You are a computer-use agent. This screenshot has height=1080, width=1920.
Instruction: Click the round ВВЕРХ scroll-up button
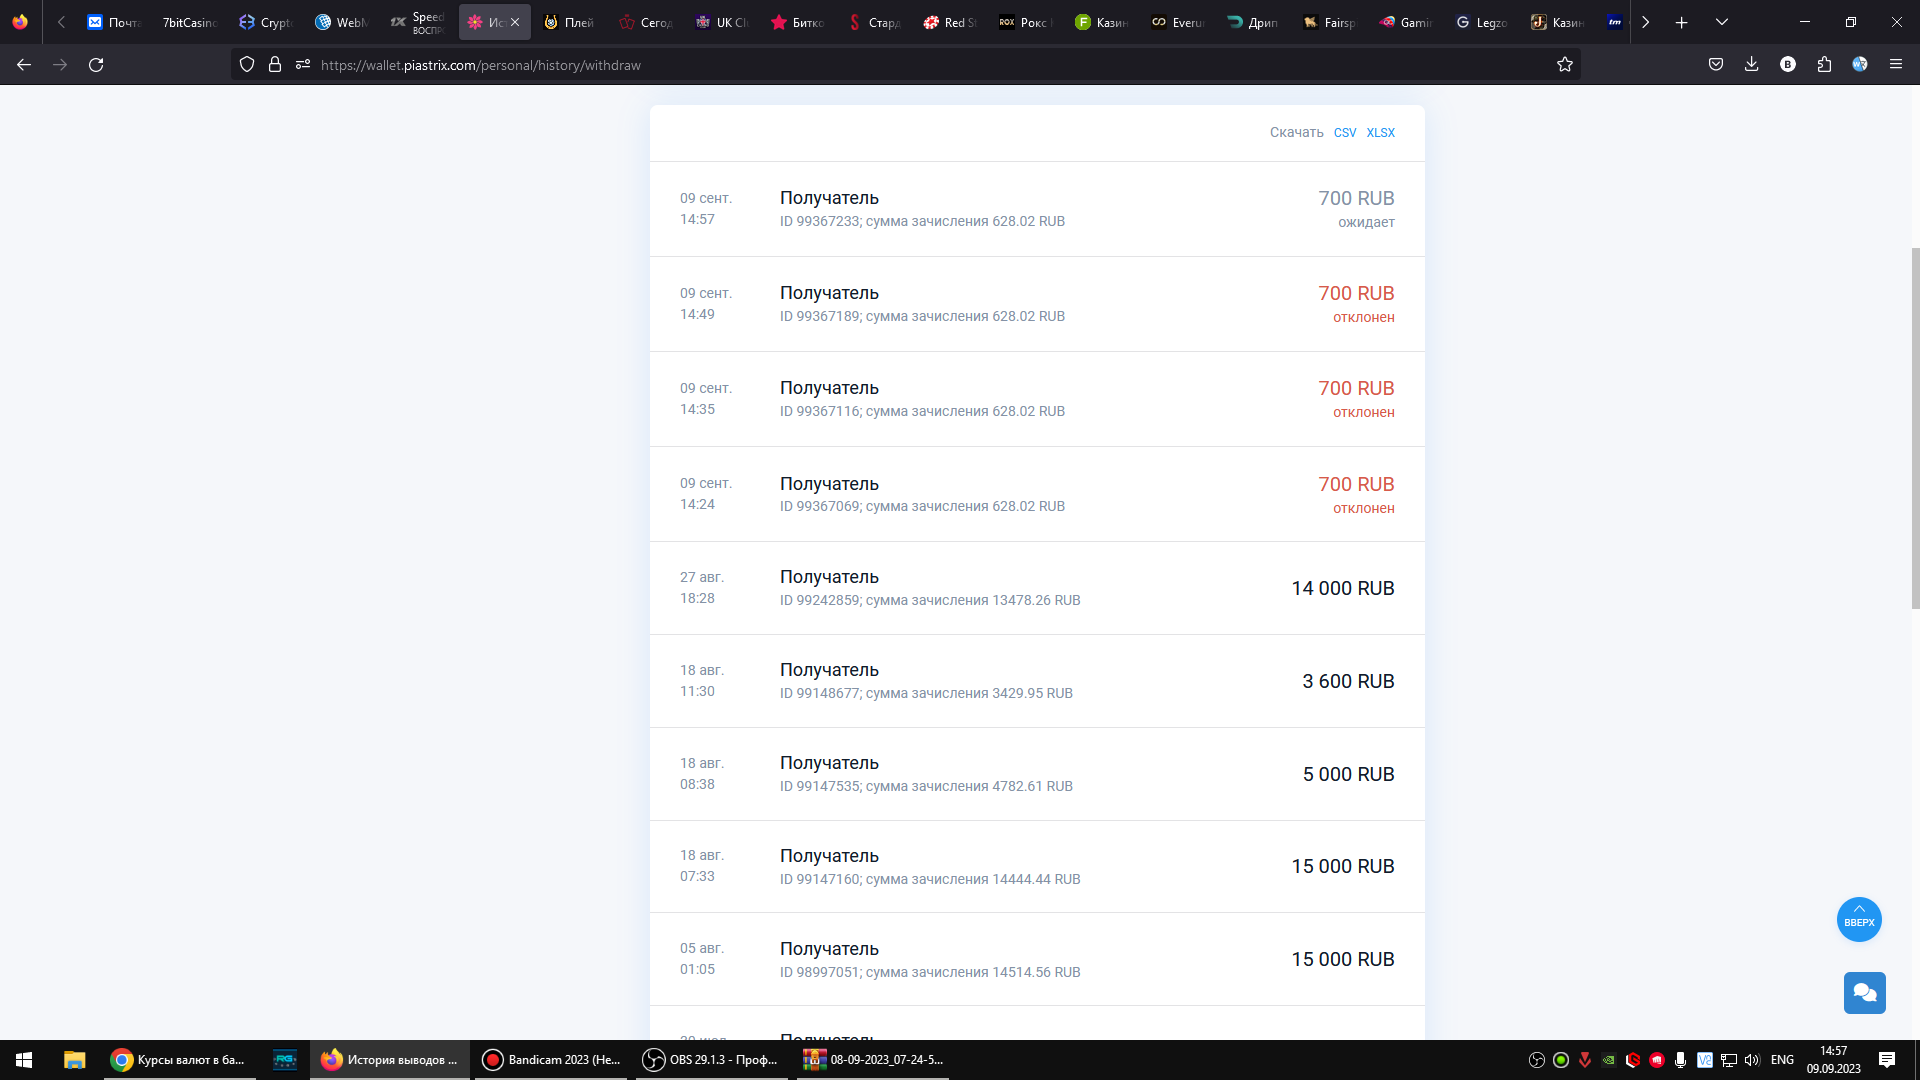pyautogui.click(x=1859, y=919)
